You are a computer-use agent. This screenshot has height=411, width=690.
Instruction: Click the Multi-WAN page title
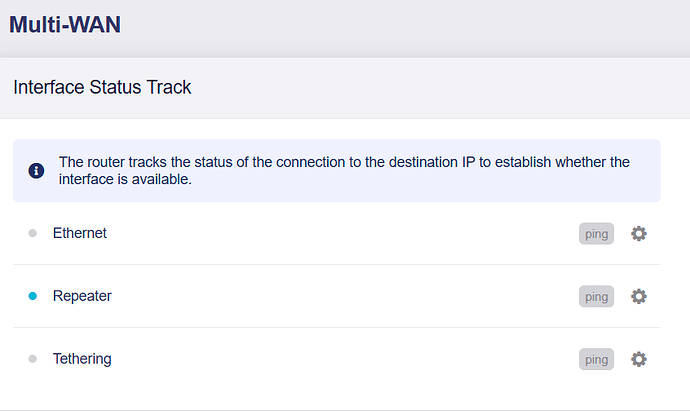65,23
